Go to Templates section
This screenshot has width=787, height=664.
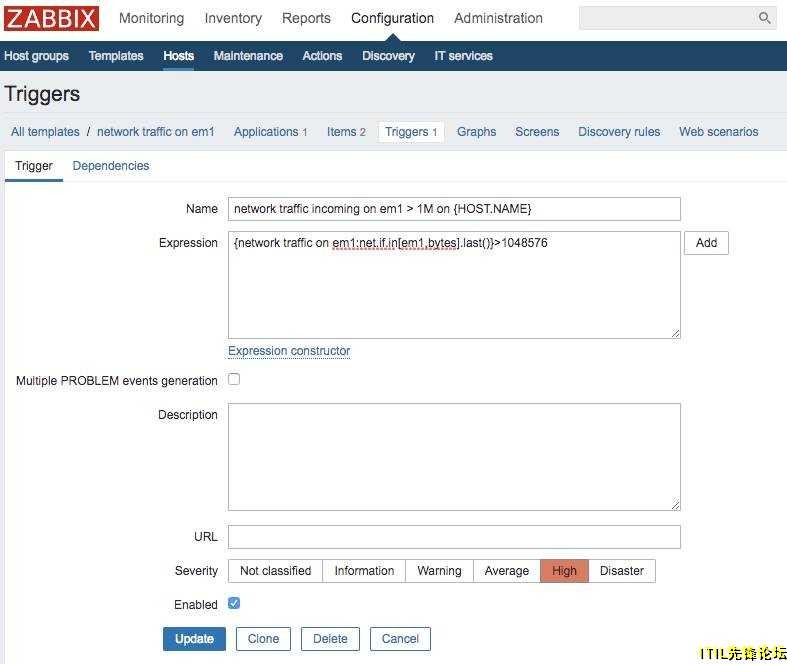tap(116, 56)
